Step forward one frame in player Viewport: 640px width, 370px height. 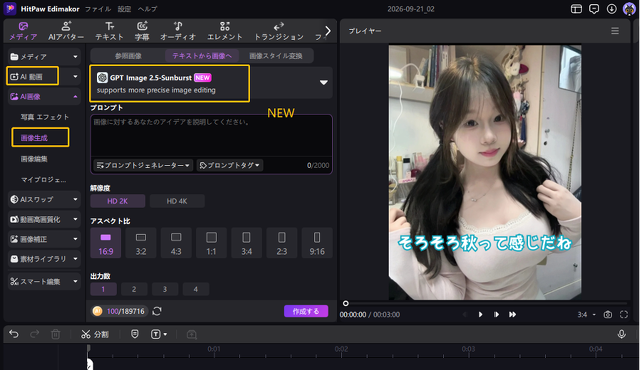pos(496,315)
